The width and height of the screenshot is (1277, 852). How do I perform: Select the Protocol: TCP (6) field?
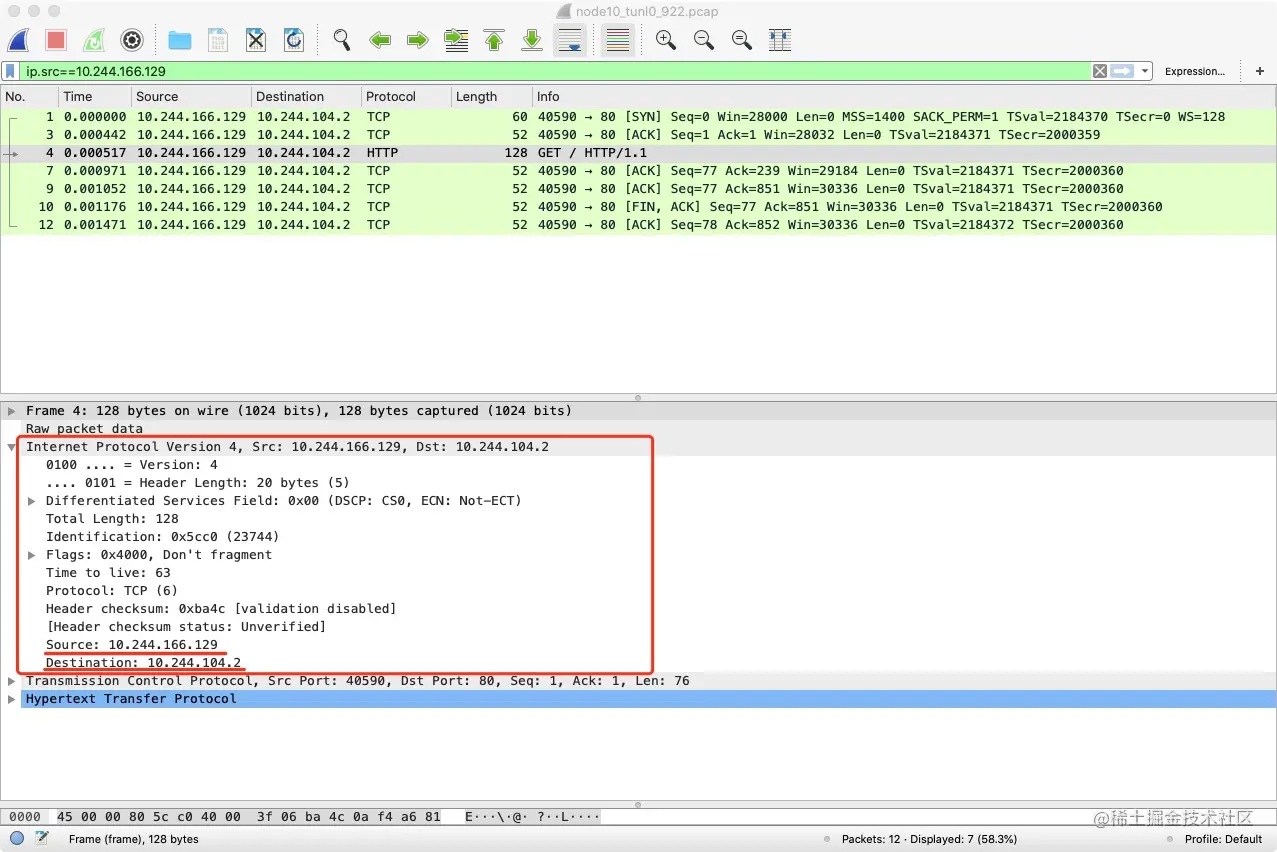coord(112,591)
